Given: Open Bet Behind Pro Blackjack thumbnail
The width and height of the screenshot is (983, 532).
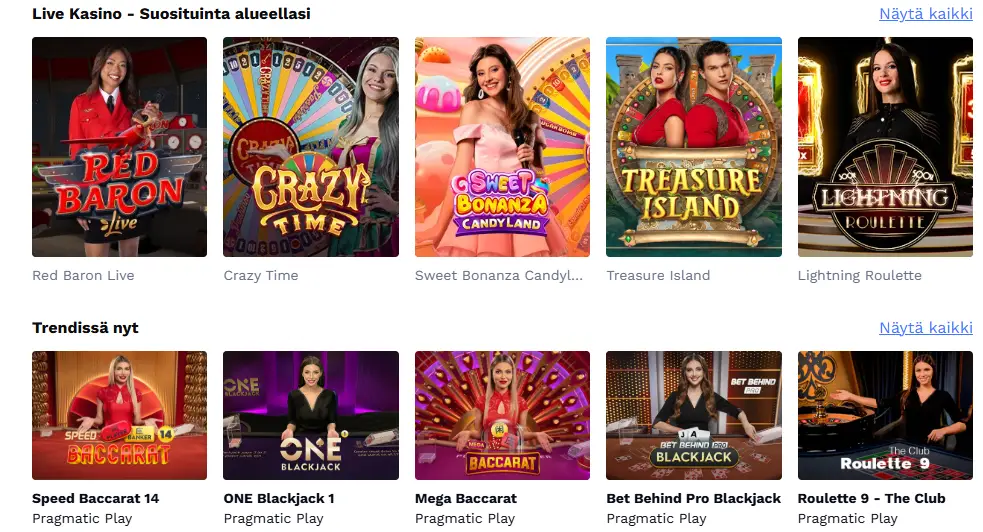Looking at the screenshot, I should (694, 415).
